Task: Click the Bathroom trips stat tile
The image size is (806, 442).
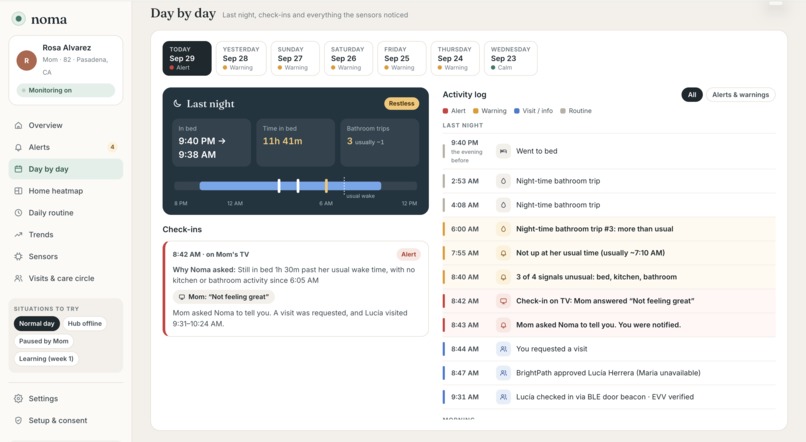Action: 380,143
